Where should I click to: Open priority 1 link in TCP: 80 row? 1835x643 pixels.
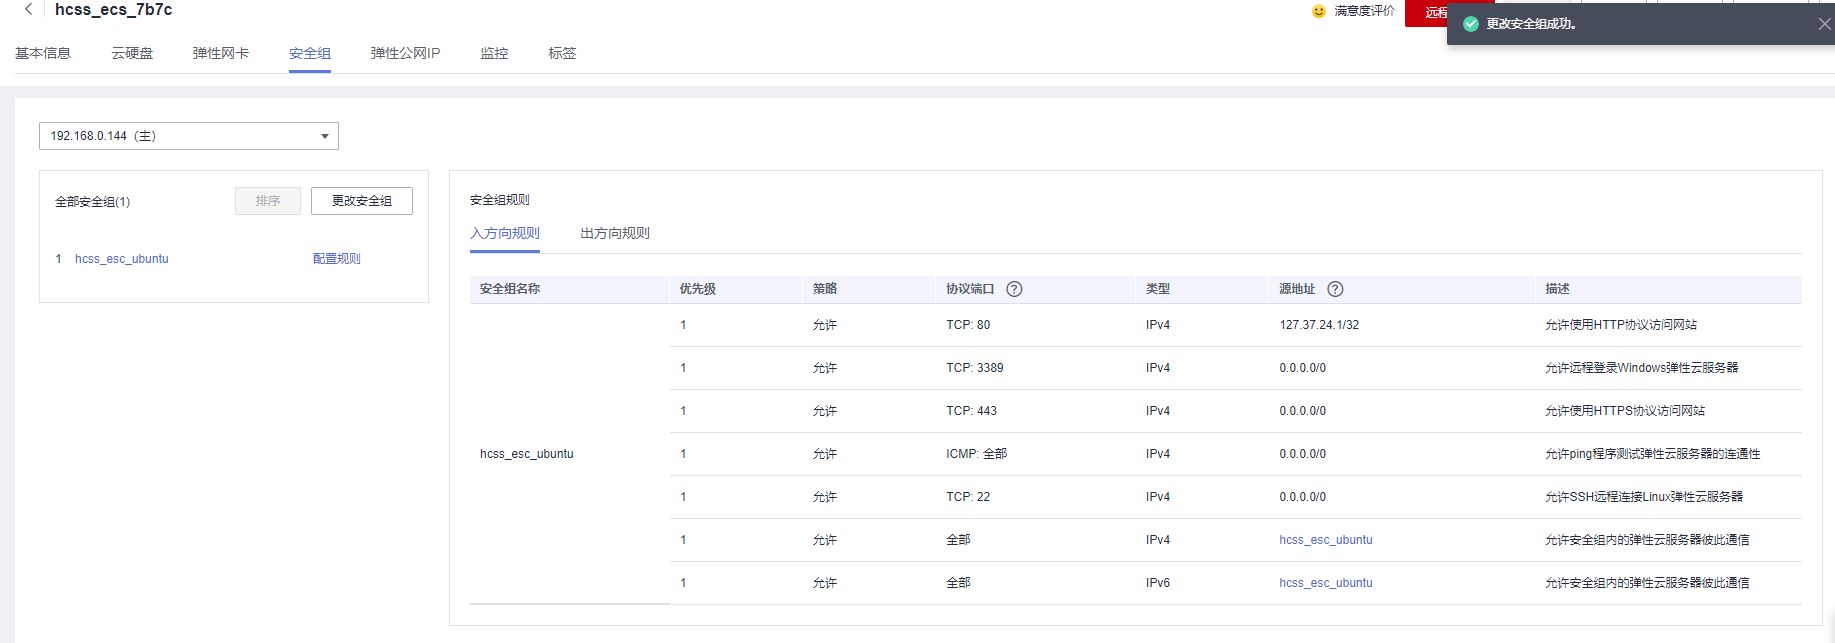683,325
